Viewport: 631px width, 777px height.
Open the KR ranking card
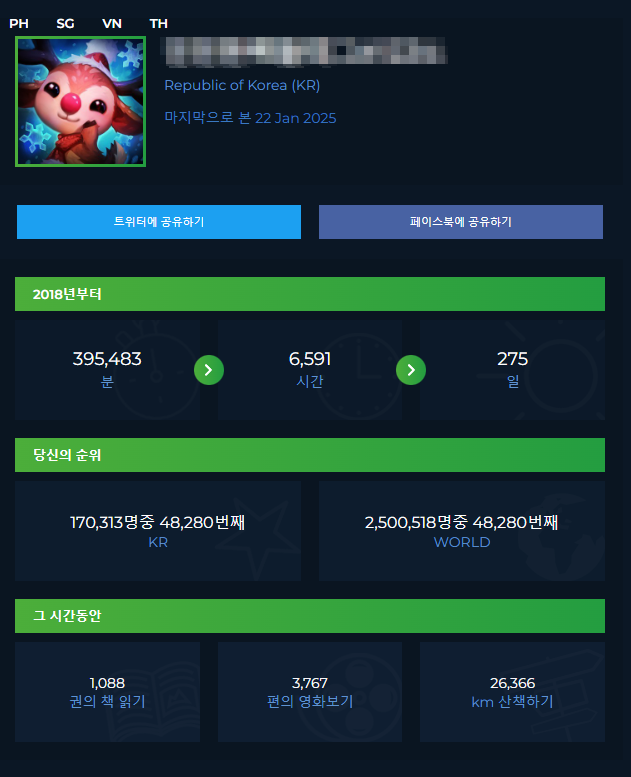click(x=158, y=531)
